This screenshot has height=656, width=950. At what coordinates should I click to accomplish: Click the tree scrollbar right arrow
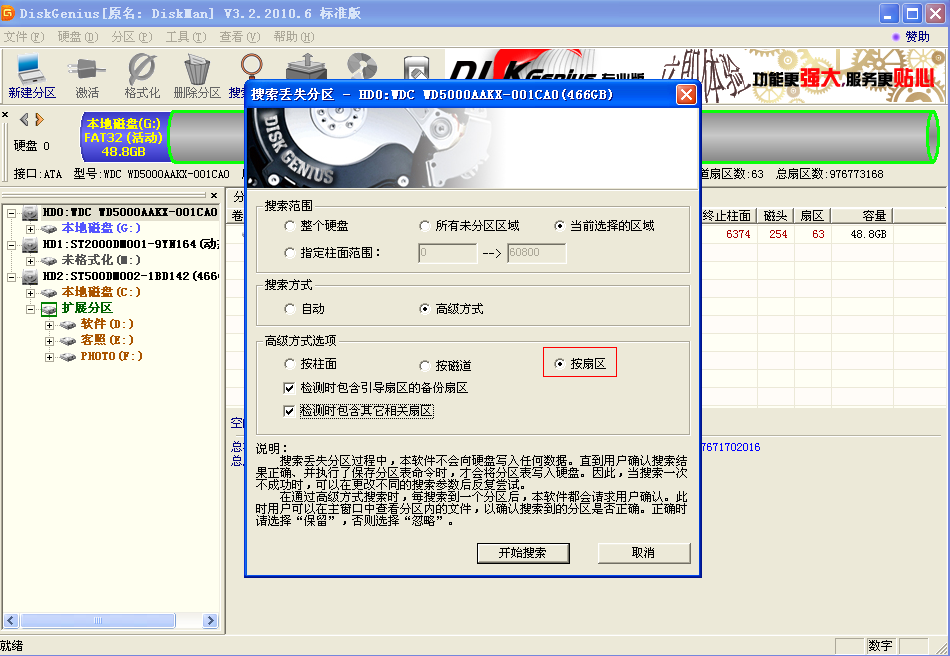(x=210, y=620)
